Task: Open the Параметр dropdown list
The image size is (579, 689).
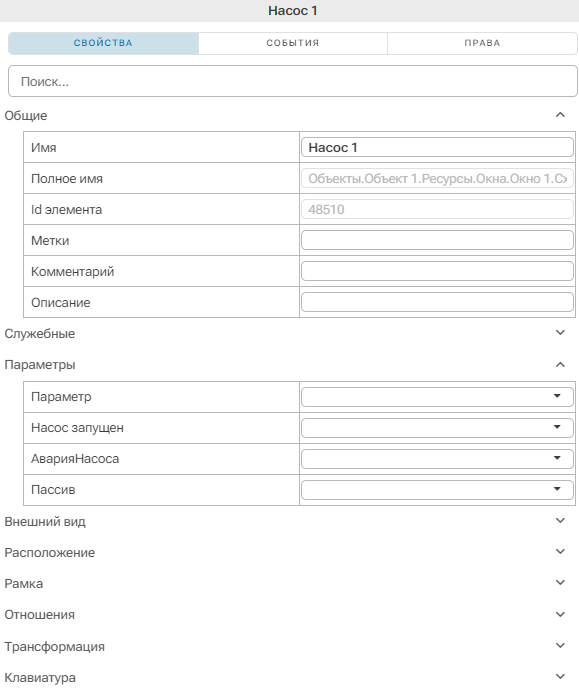Action: coord(437,397)
